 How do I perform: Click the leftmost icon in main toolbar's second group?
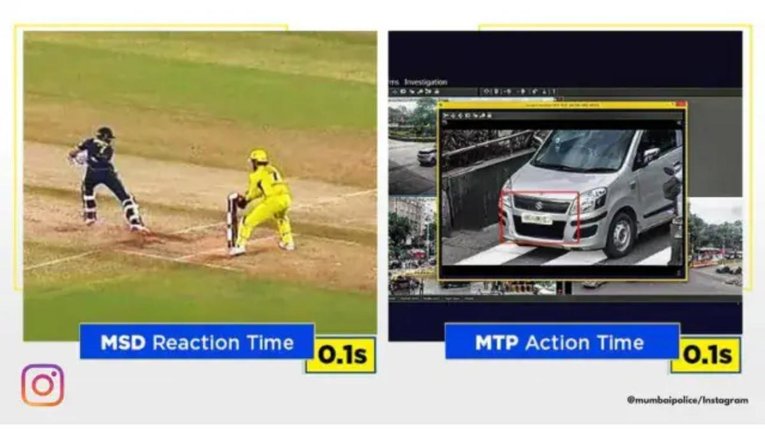tap(486, 91)
